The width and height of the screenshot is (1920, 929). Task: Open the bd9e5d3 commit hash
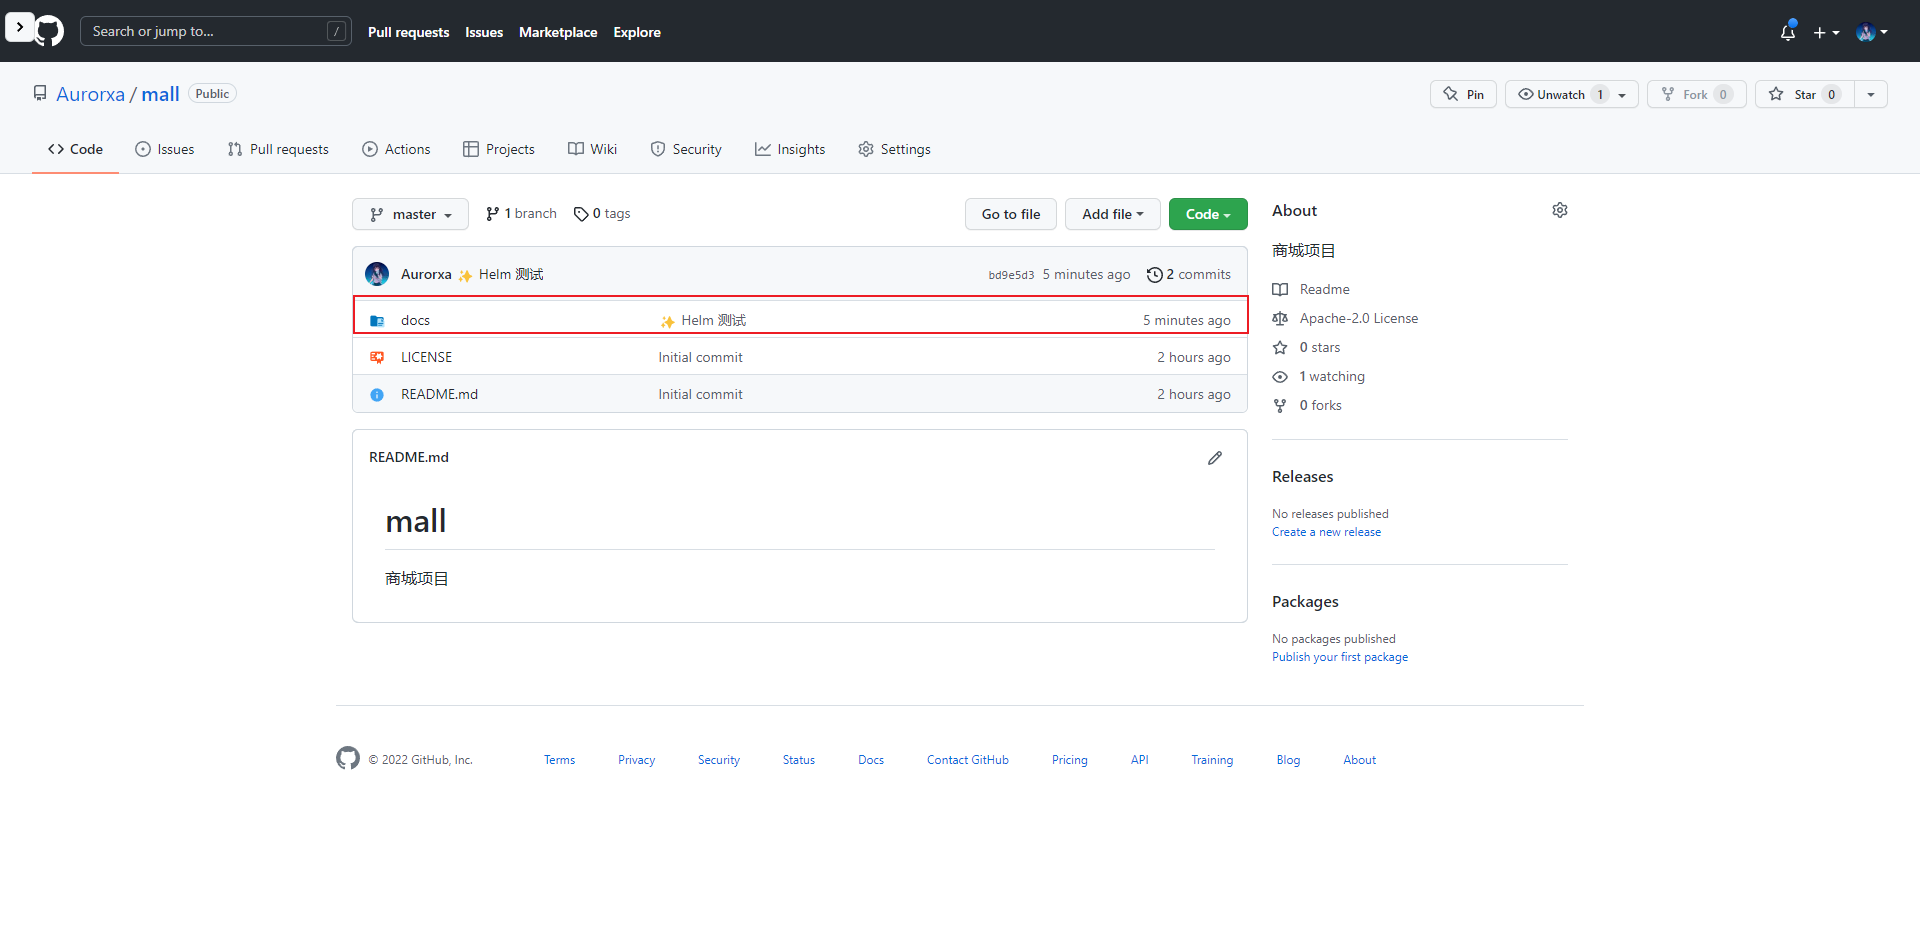(1011, 275)
